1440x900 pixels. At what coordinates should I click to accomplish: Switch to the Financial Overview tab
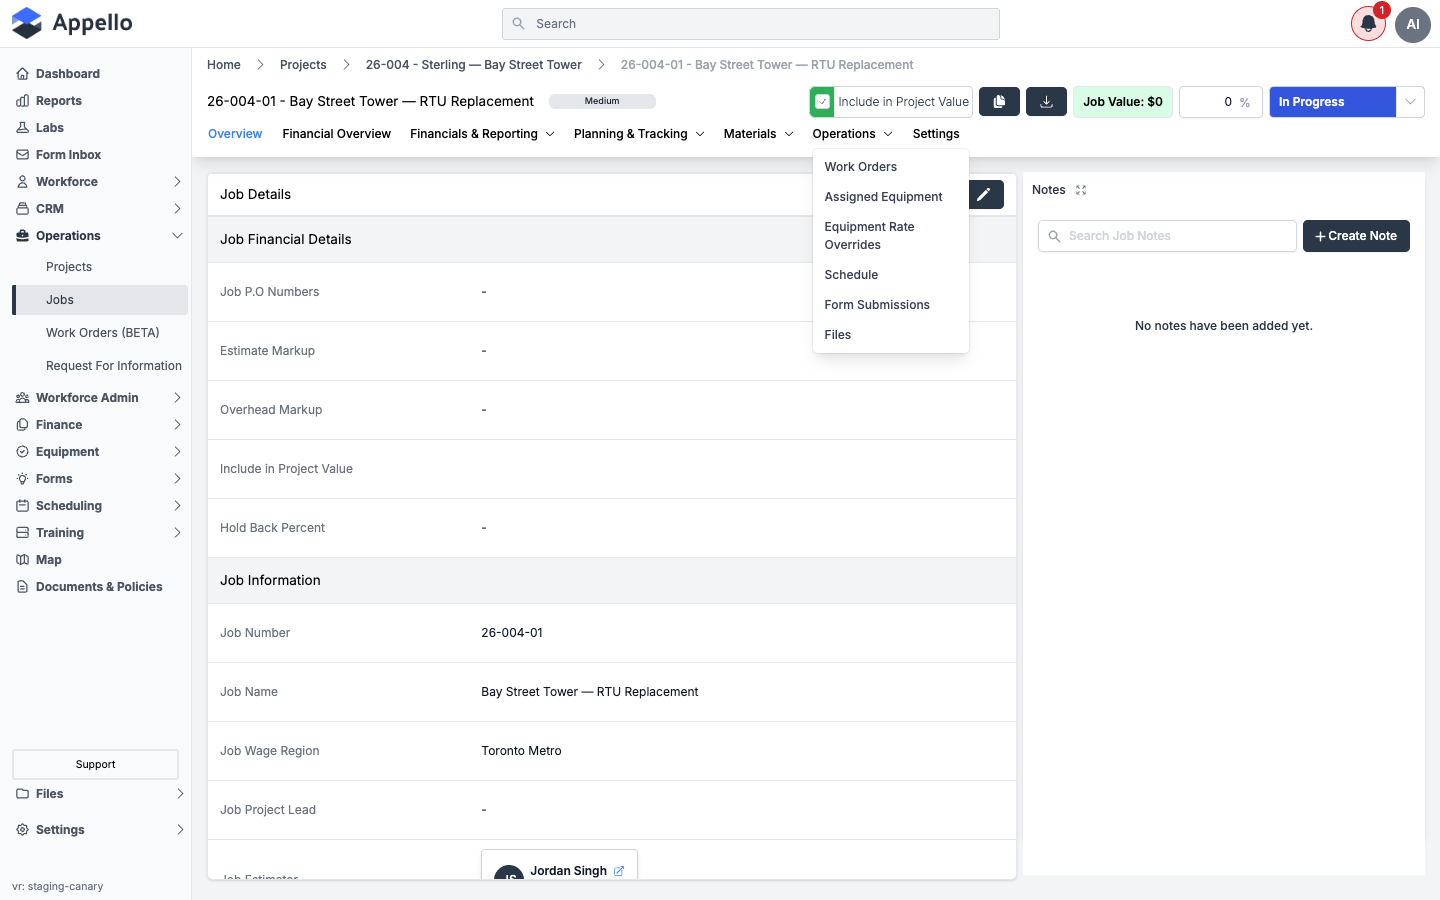336,134
